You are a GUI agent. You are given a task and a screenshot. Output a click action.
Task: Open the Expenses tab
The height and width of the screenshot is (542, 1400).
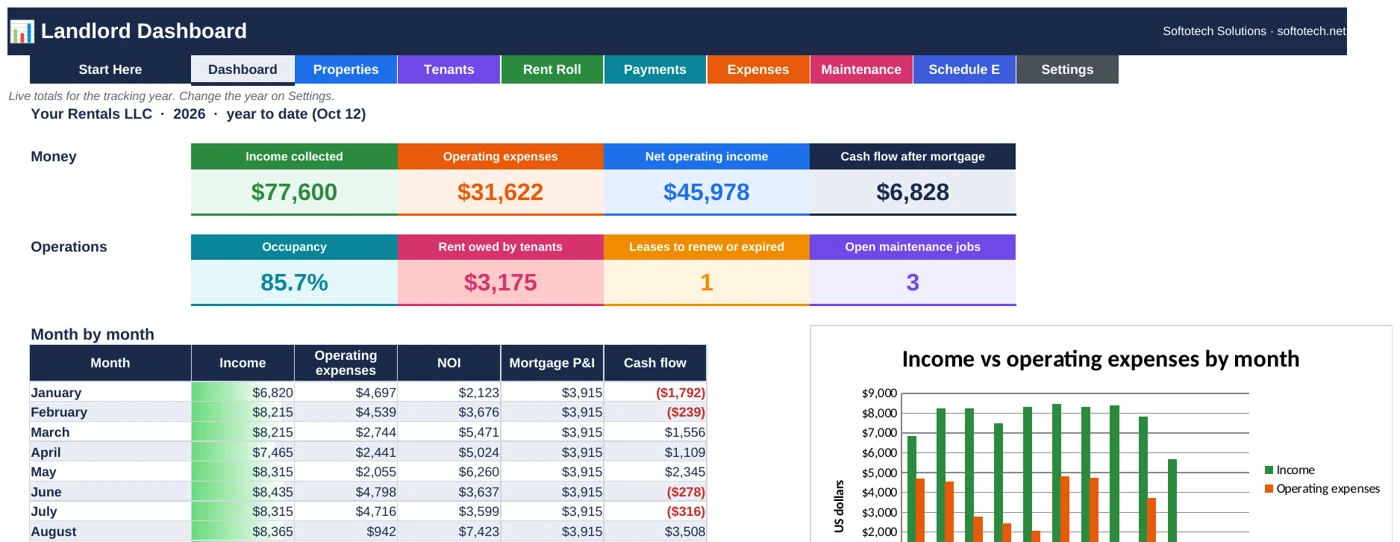758,69
